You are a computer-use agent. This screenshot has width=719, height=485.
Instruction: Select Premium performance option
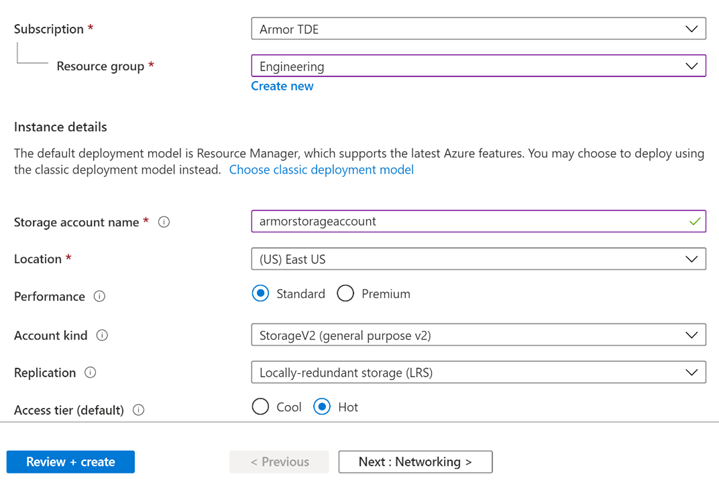click(346, 294)
